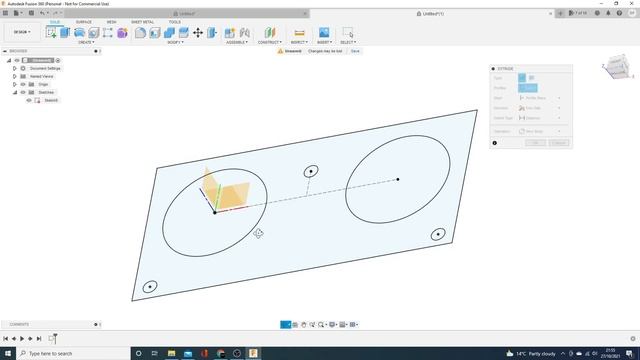Expand the Document Settings node
Viewport: 640px width, 360px height.
(x=15, y=69)
